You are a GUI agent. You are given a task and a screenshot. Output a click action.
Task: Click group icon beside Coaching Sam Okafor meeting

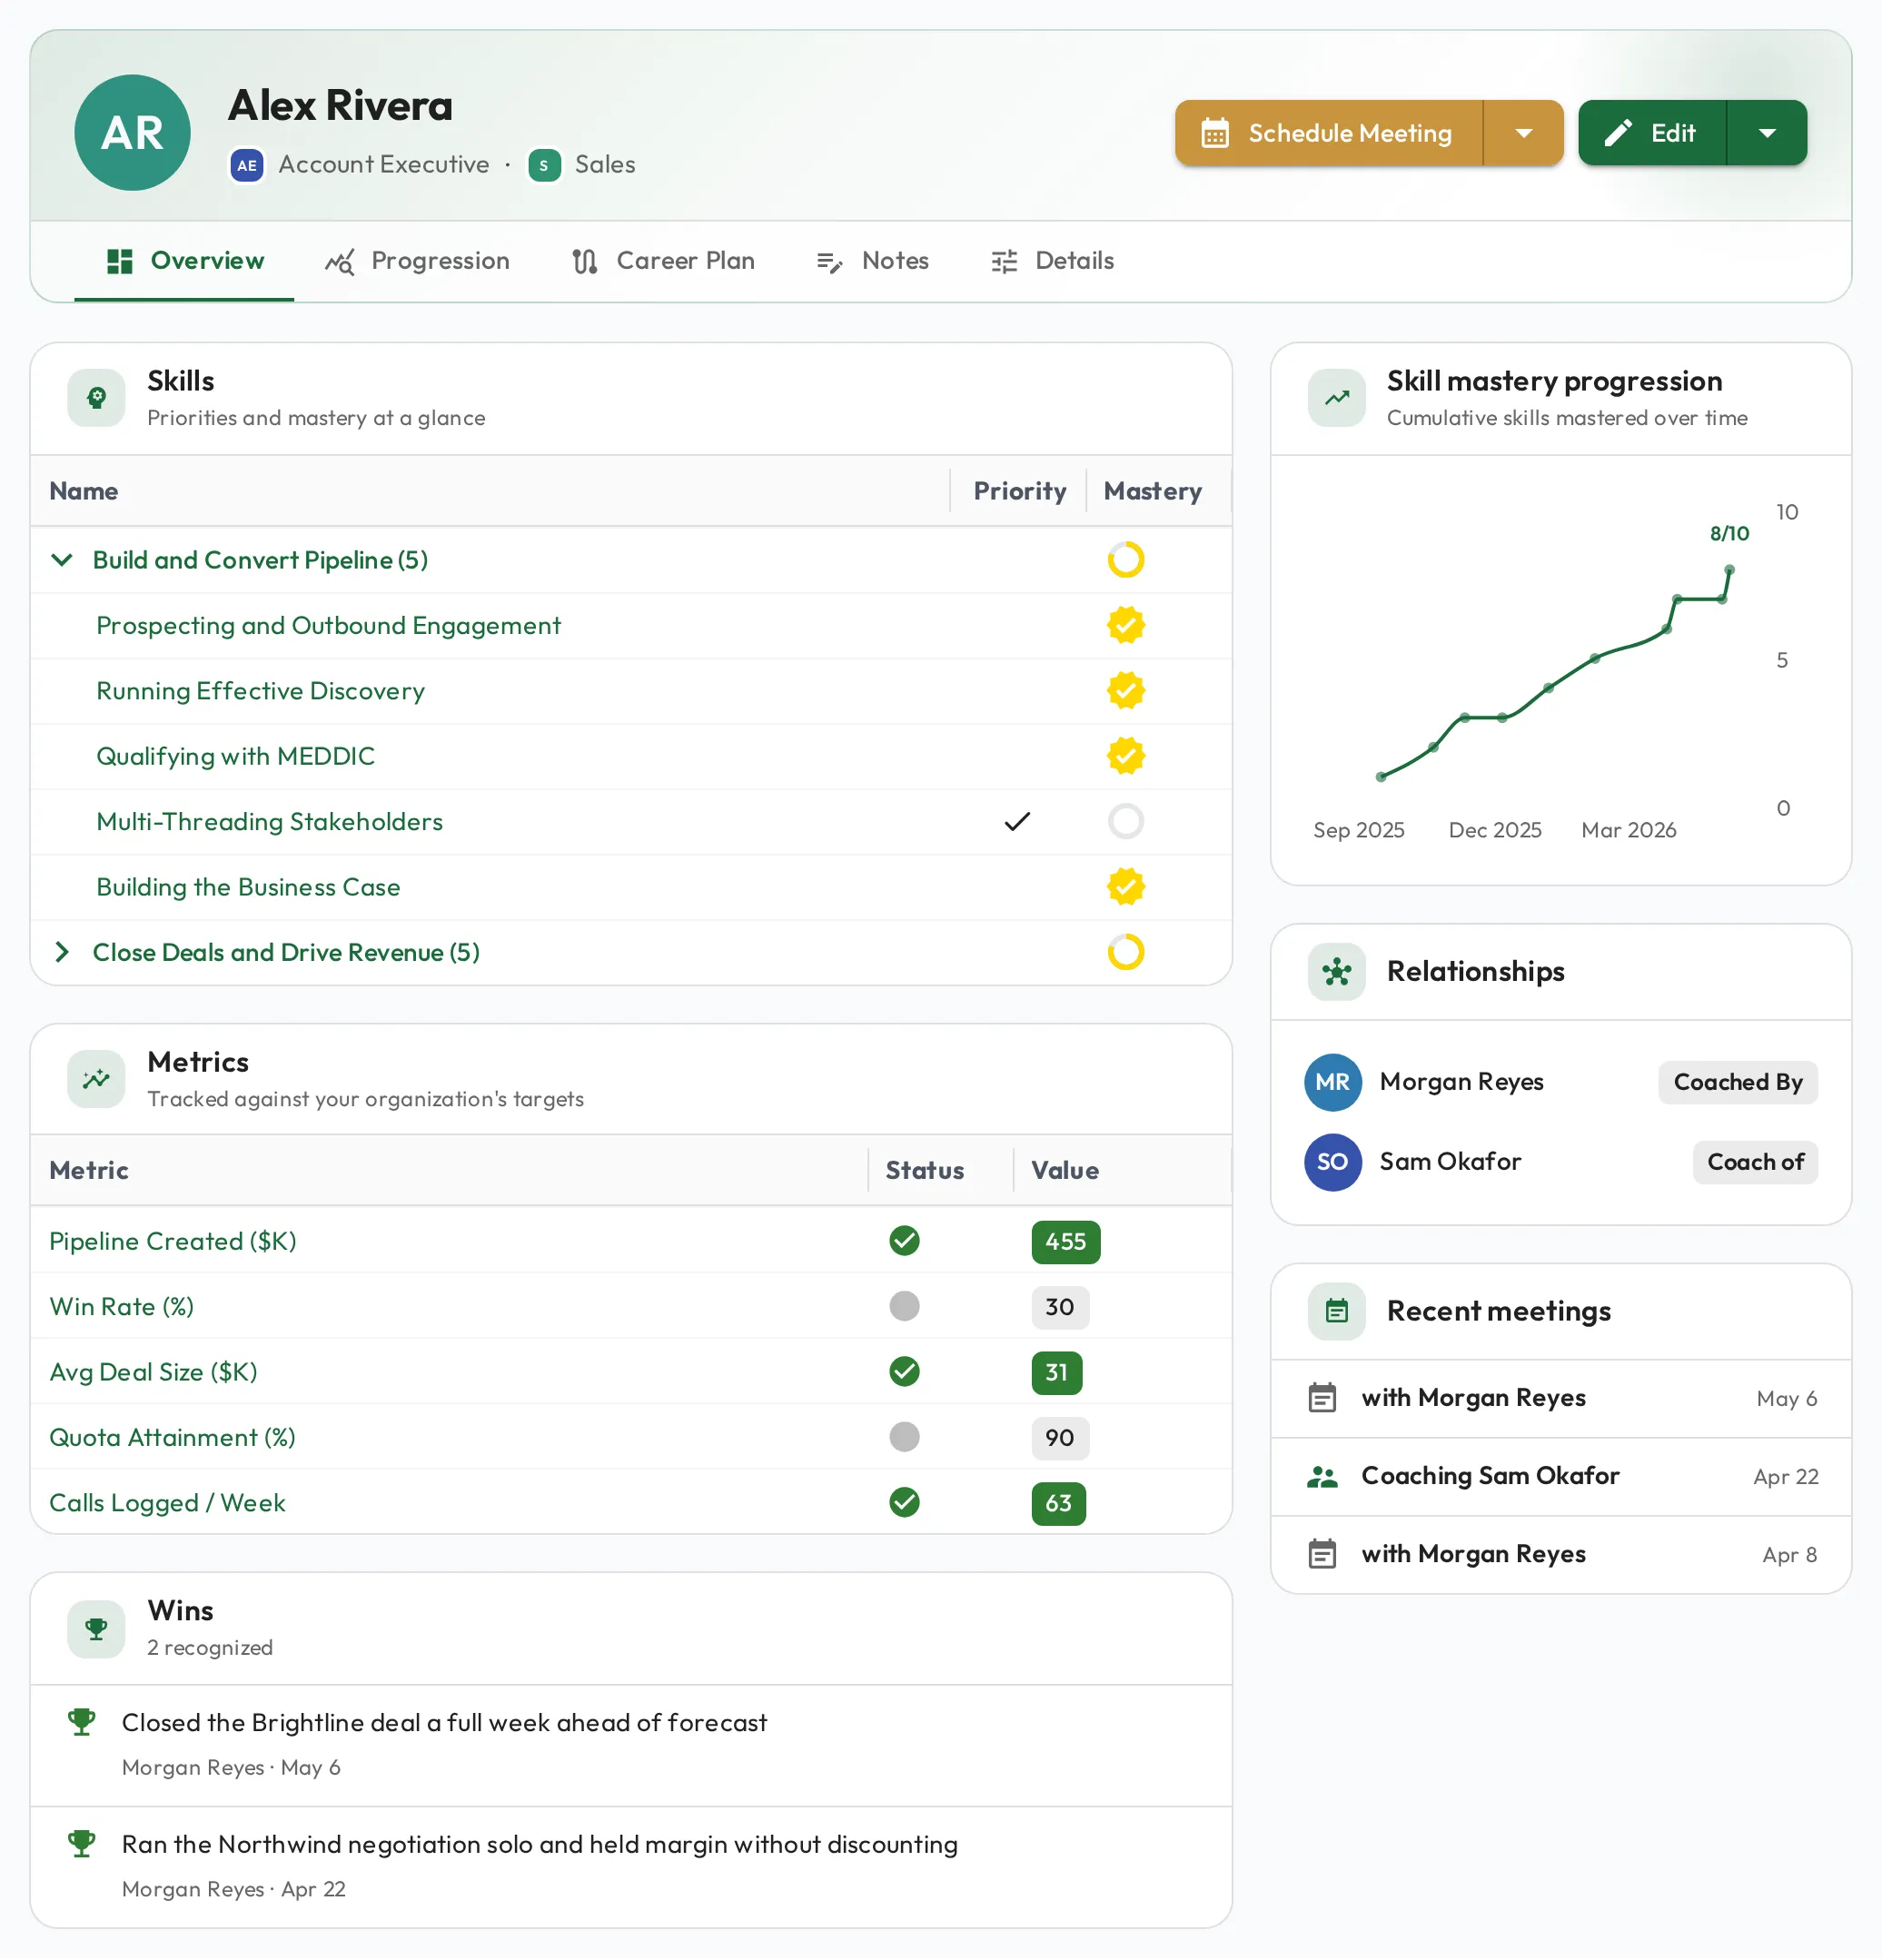click(1322, 1478)
